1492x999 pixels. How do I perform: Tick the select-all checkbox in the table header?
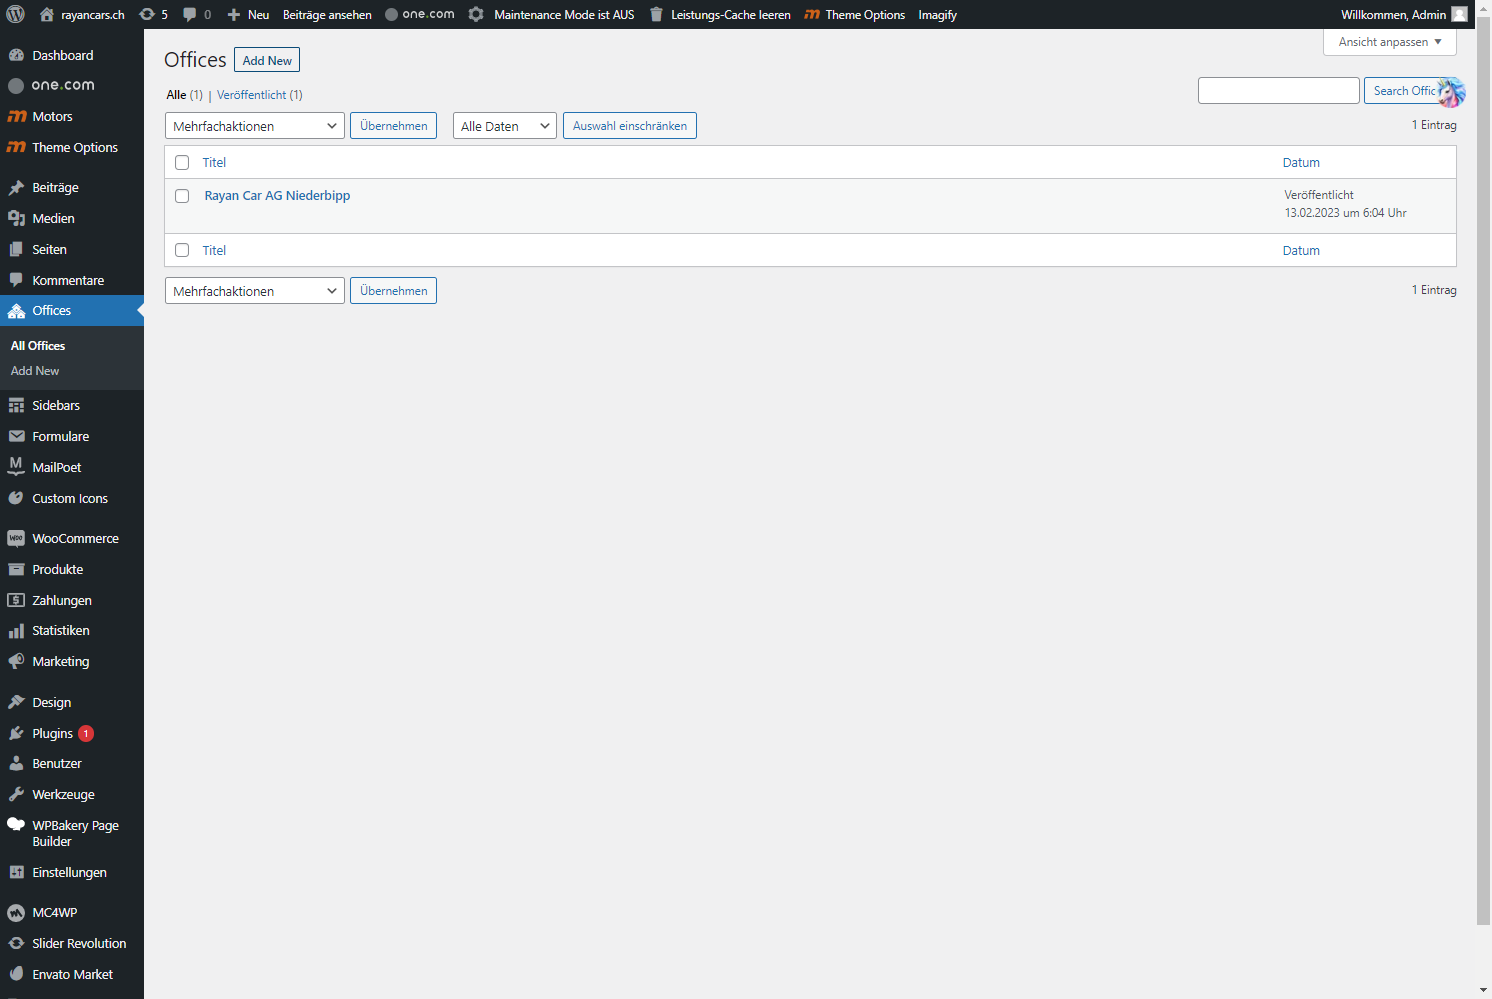point(182,162)
